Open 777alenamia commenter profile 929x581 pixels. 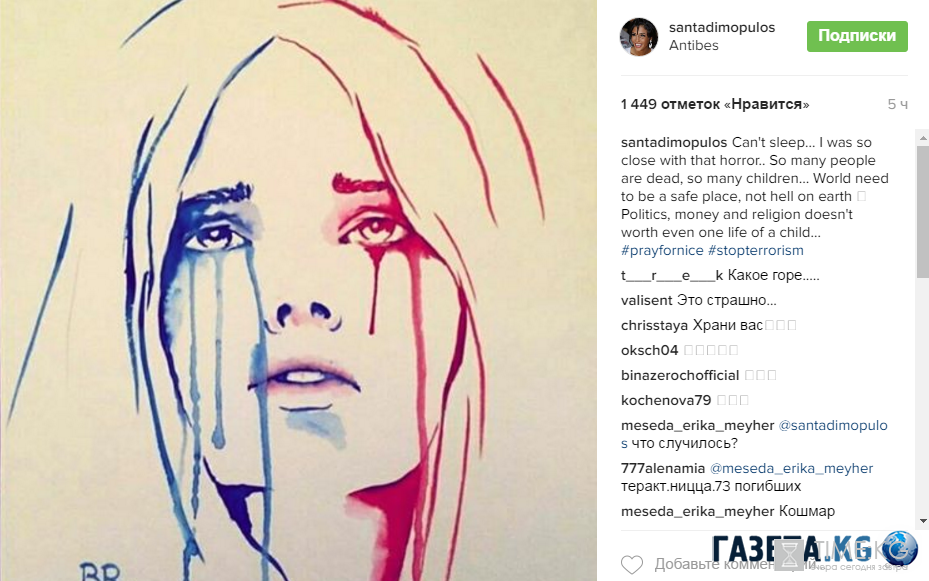pyautogui.click(x=663, y=468)
